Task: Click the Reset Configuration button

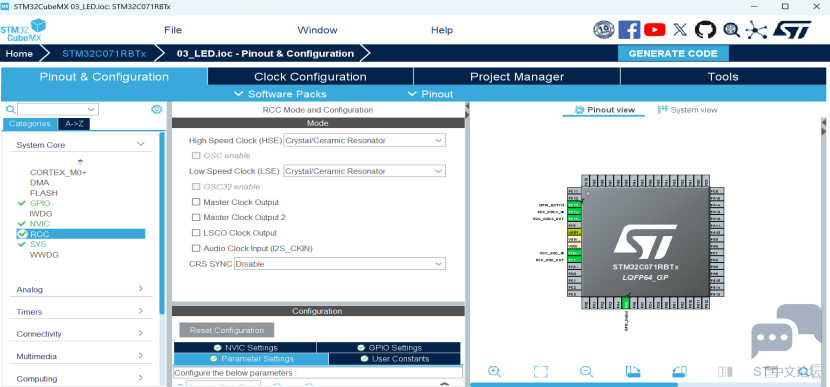Action: [x=227, y=330]
